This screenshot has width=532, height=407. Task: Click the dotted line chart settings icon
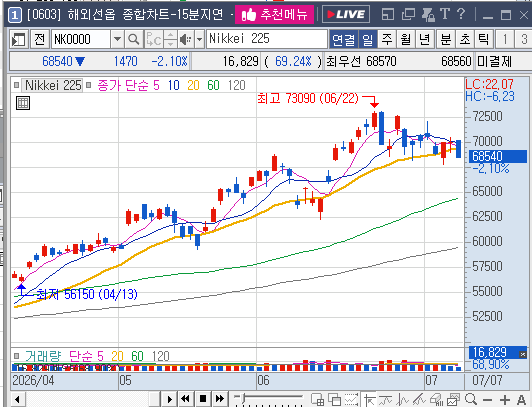352,400
